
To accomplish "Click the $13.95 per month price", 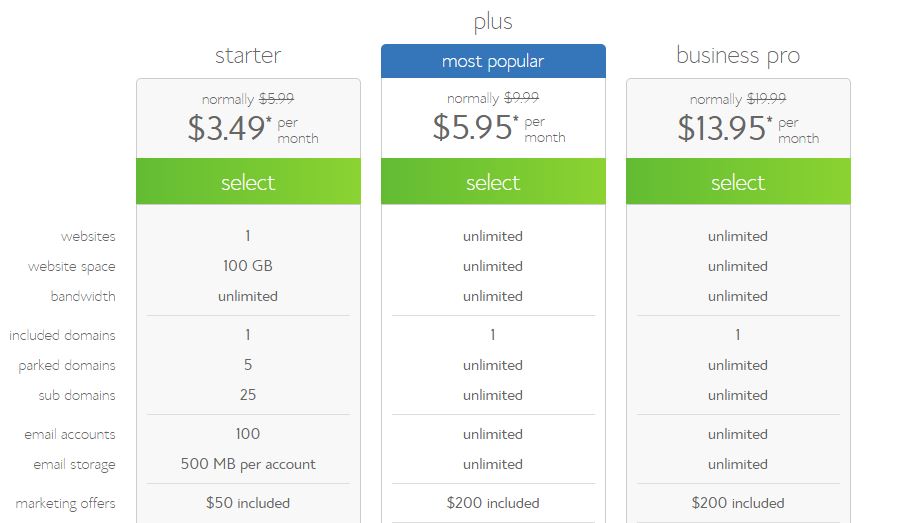I will pos(748,128).
